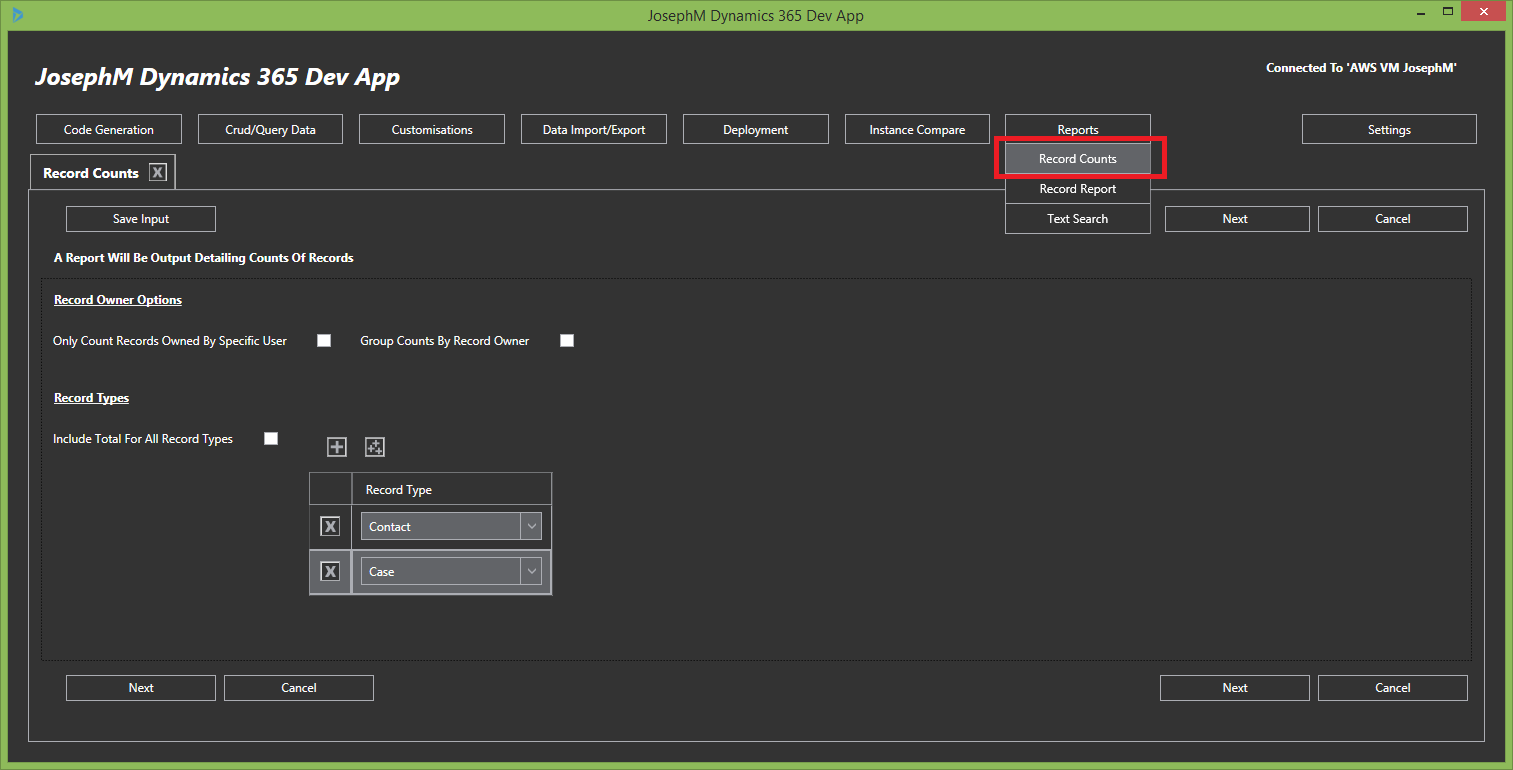Screen dimensions: 1513x770
Task: Click the add multiple record types icon
Action: pyautogui.click(x=375, y=447)
